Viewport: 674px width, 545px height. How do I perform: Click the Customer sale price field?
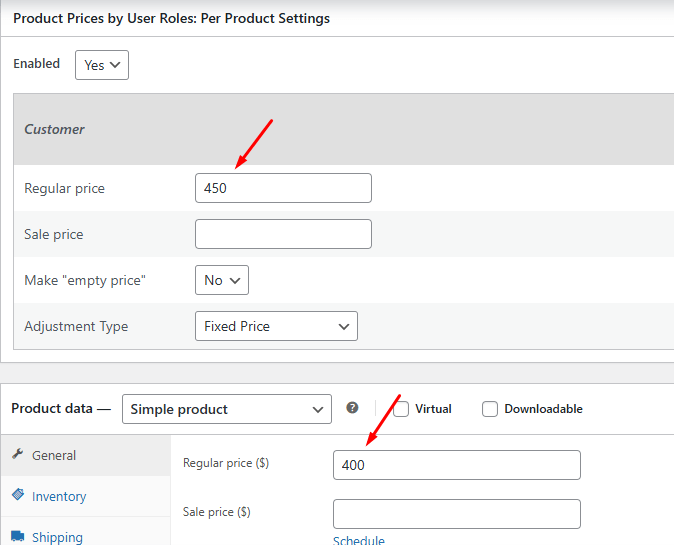(283, 234)
